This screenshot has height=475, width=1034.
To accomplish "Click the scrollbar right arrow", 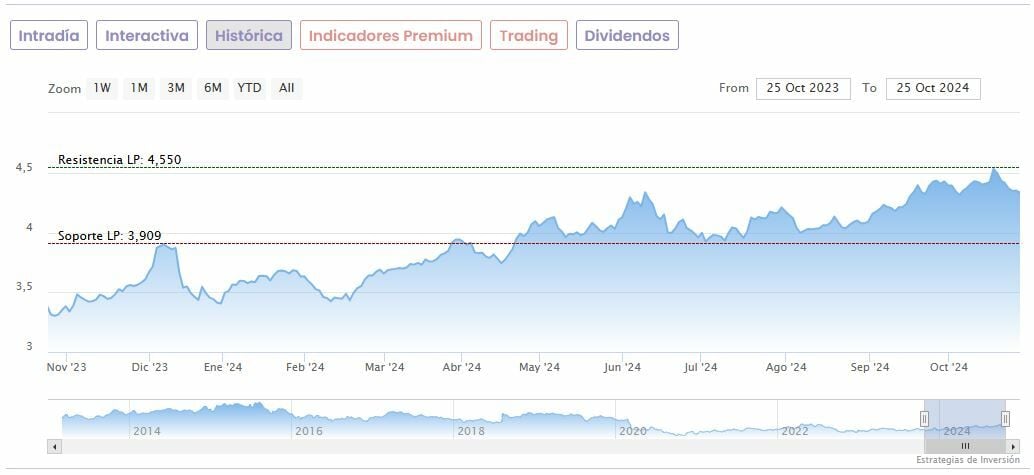I will pyautogui.click(x=1012, y=446).
